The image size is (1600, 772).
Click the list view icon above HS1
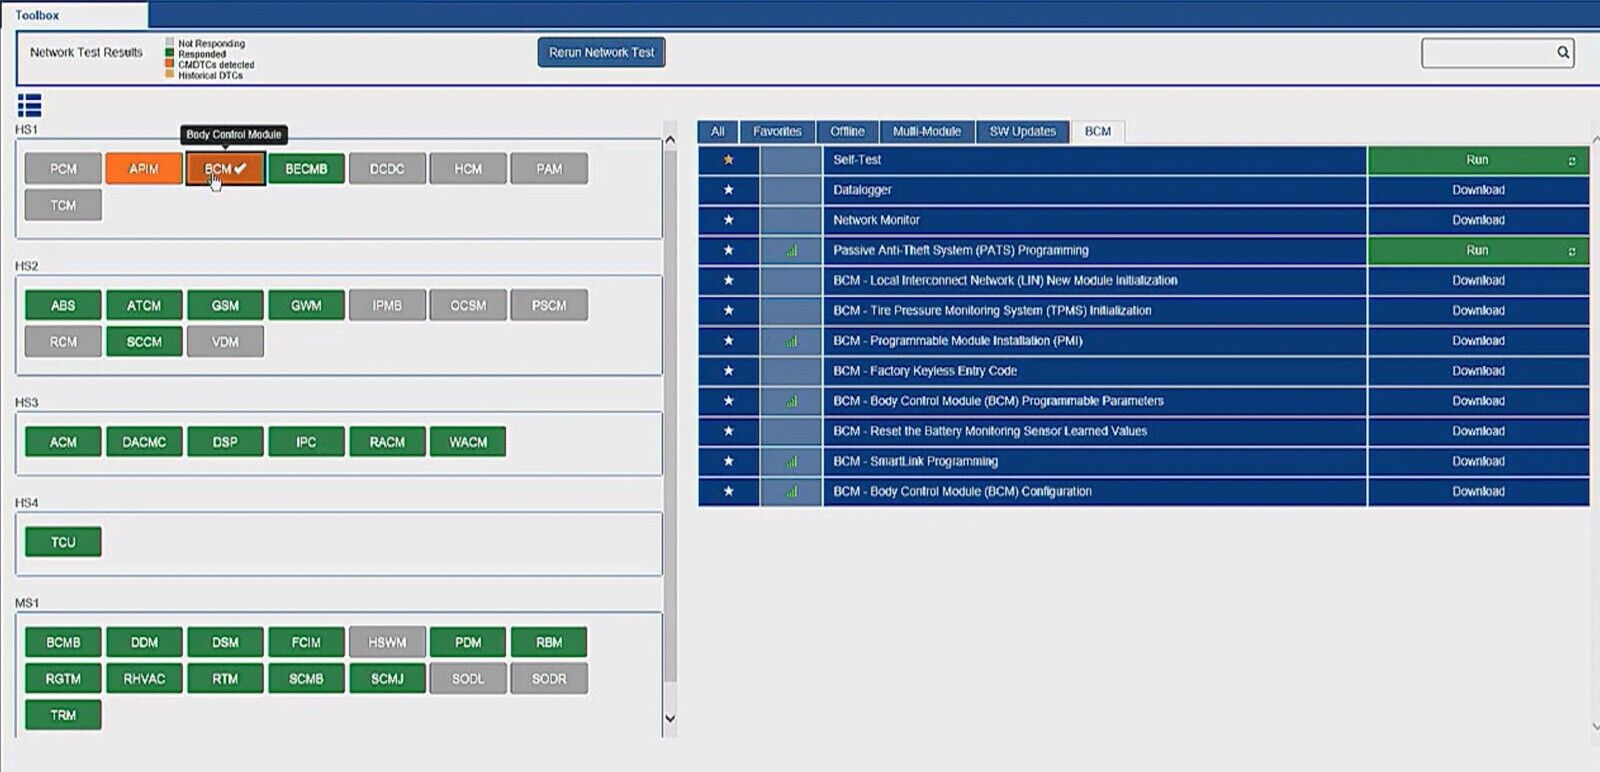point(30,105)
